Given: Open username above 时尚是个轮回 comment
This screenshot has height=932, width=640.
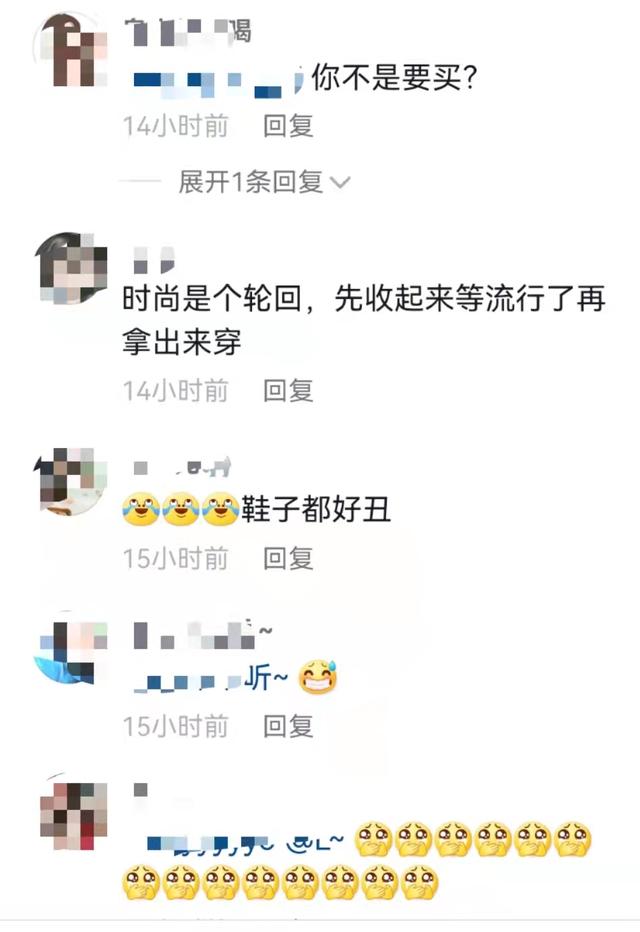Looking at the screenshot, I should (153, 260).
